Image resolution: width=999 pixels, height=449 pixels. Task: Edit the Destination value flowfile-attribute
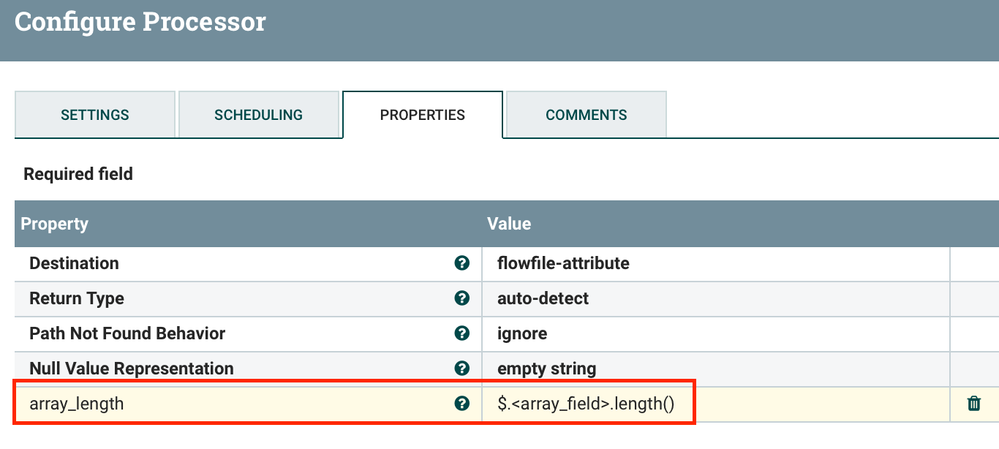pyautogui.click(x=563, y=263)
